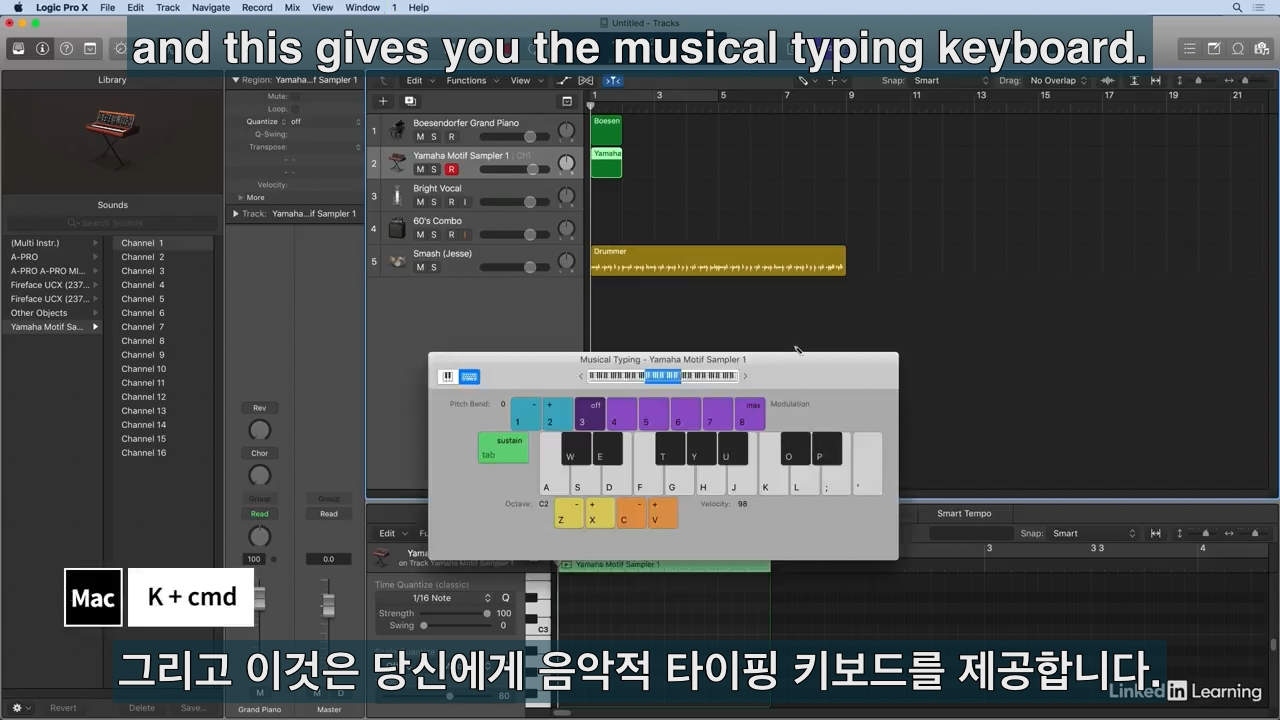Viewport: 1280px width, 720px height.
Task: Toggle the Mute checkbox in Region inspector
Action: (x=294, y=97)
